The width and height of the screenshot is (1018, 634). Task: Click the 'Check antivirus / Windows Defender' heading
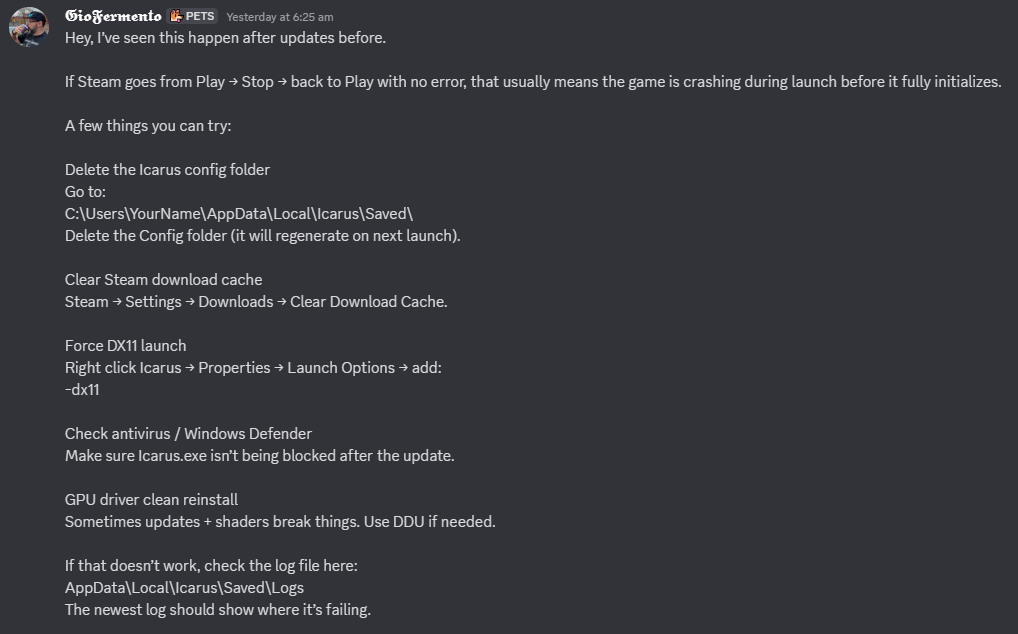[x=188, y=433]
